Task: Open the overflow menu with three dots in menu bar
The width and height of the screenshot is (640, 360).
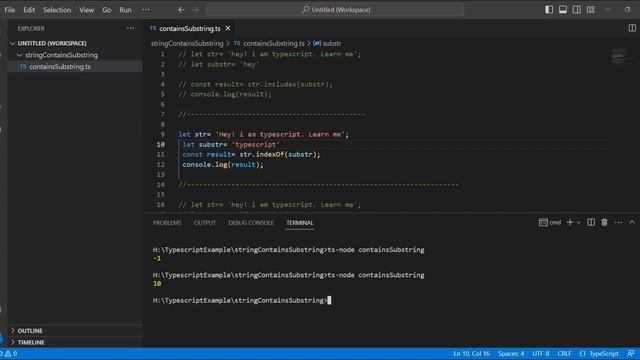Action: (146, 10)
